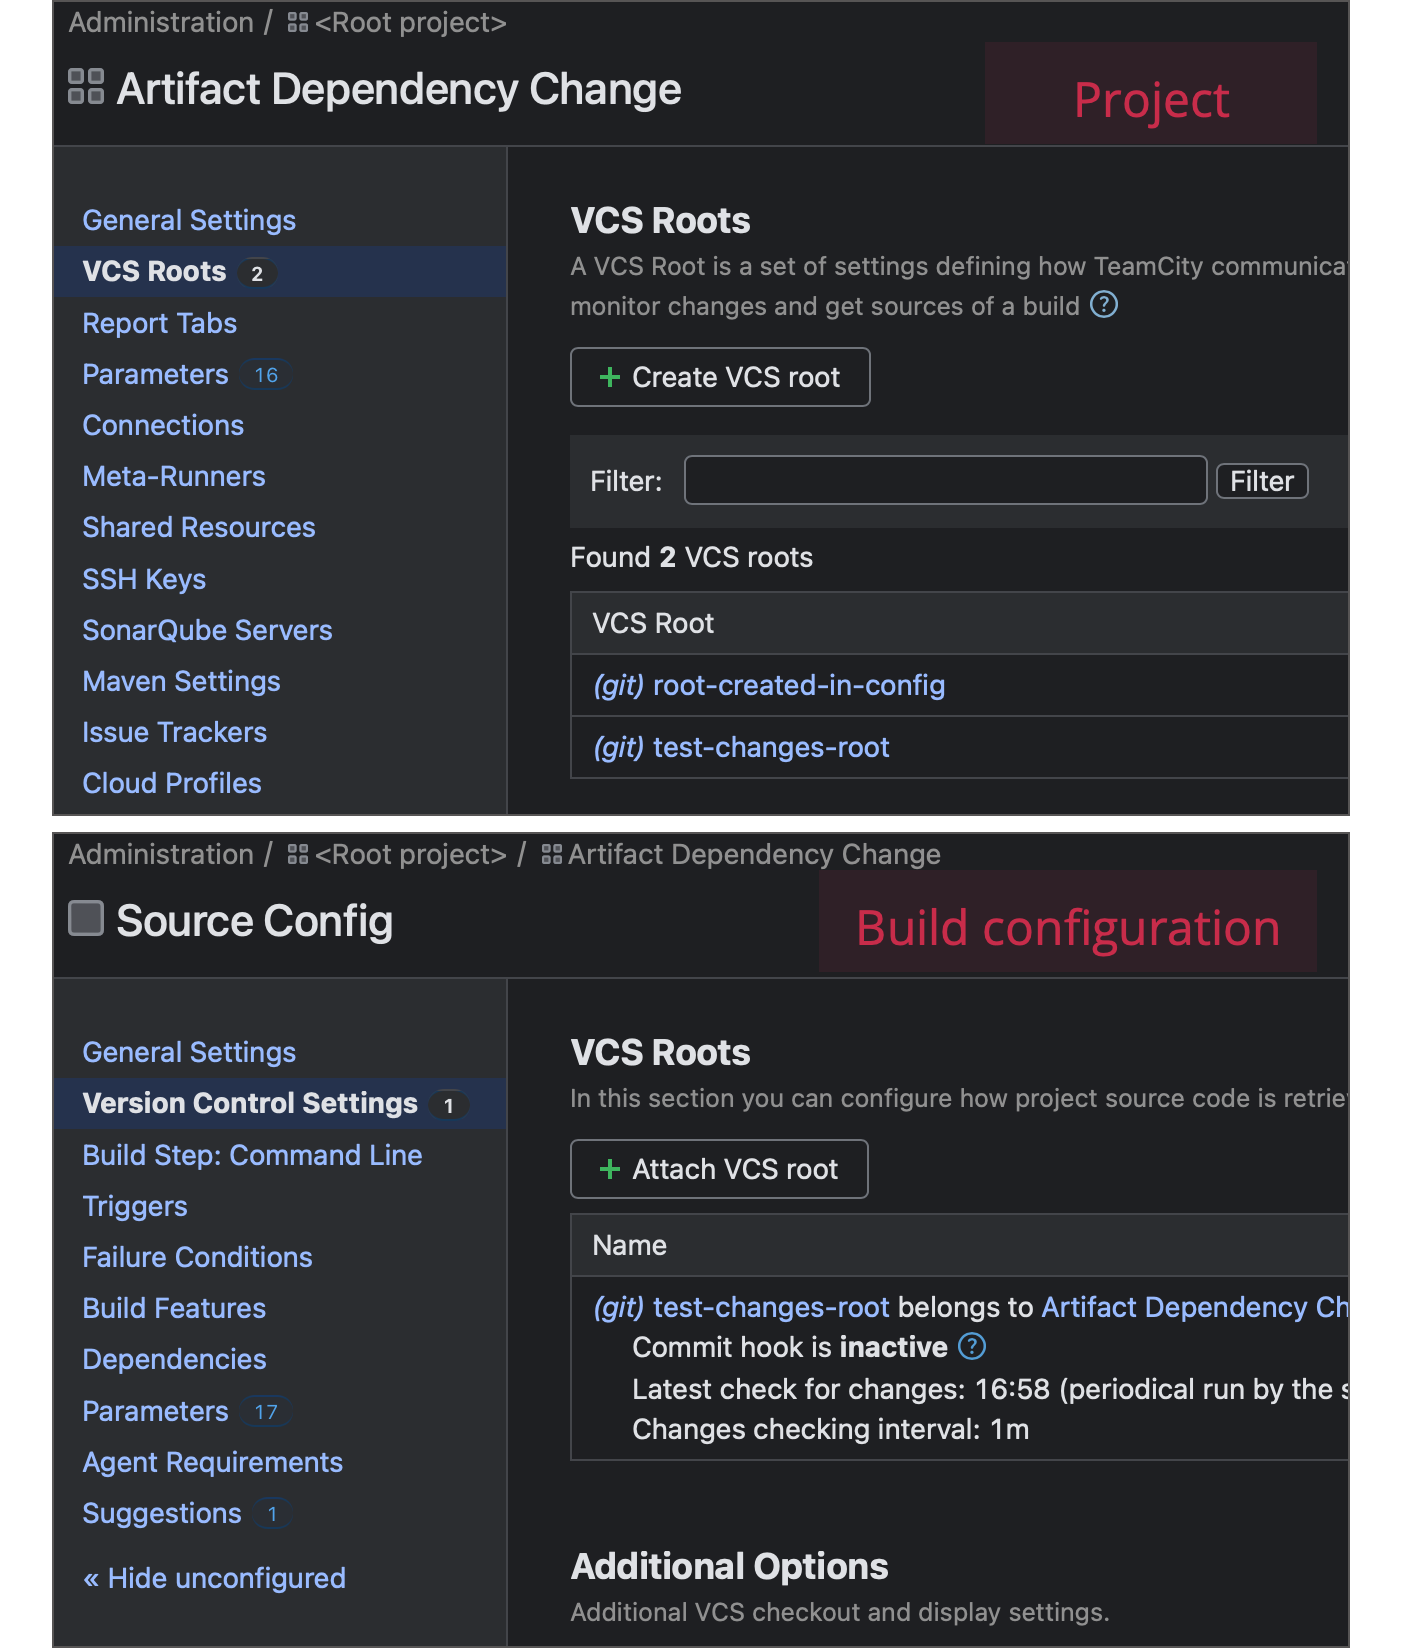Click the green plus on Create VCS root

(609, 377)
